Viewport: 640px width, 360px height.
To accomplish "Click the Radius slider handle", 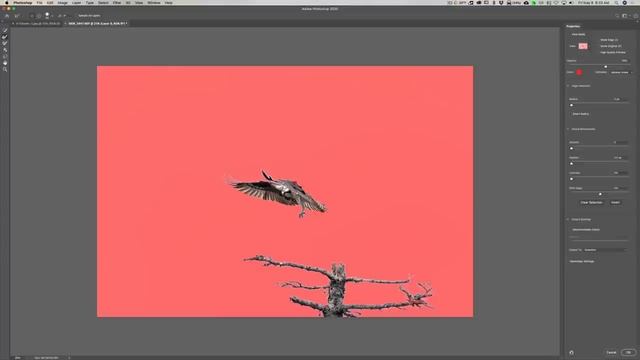I will 571,105.
